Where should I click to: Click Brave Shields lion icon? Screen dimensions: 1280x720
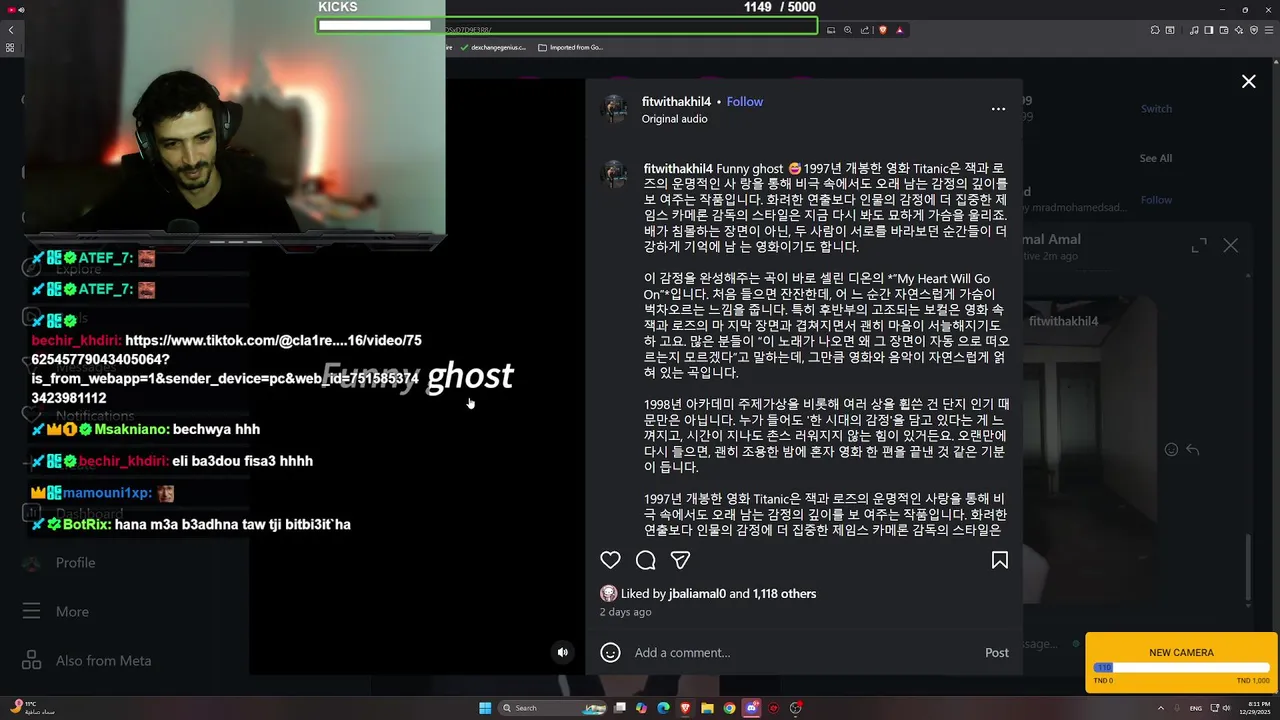[x=883, y=30]
